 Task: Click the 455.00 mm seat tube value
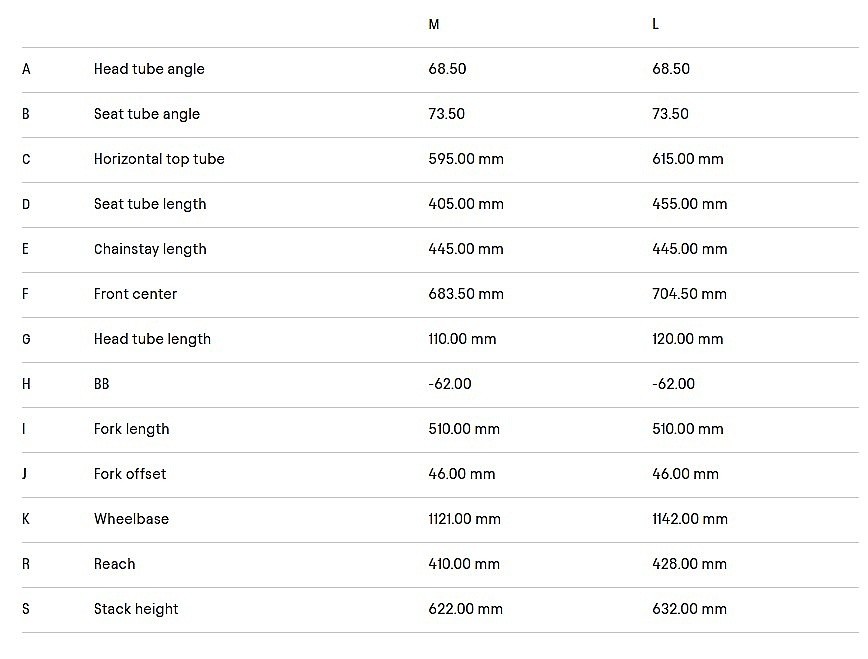pyautogui.click(x=690, y=204)
